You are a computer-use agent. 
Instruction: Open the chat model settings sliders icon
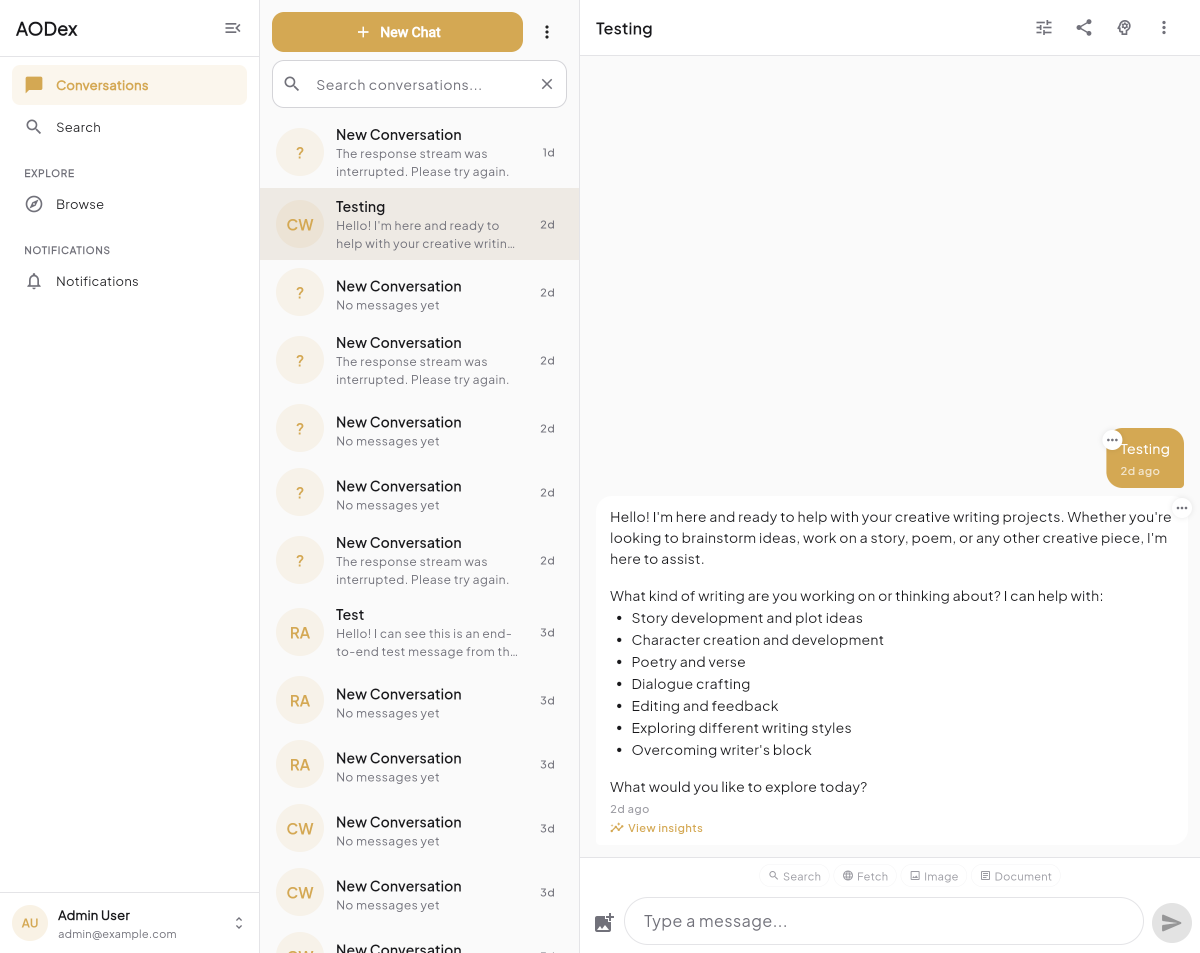[x=1044, y=28]
